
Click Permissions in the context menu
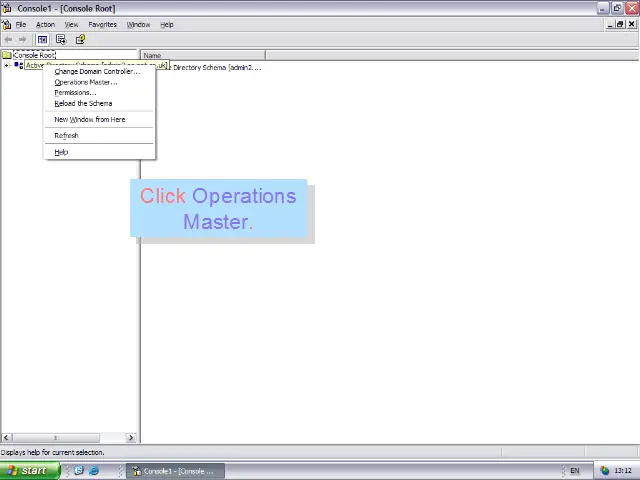point(74,92)
